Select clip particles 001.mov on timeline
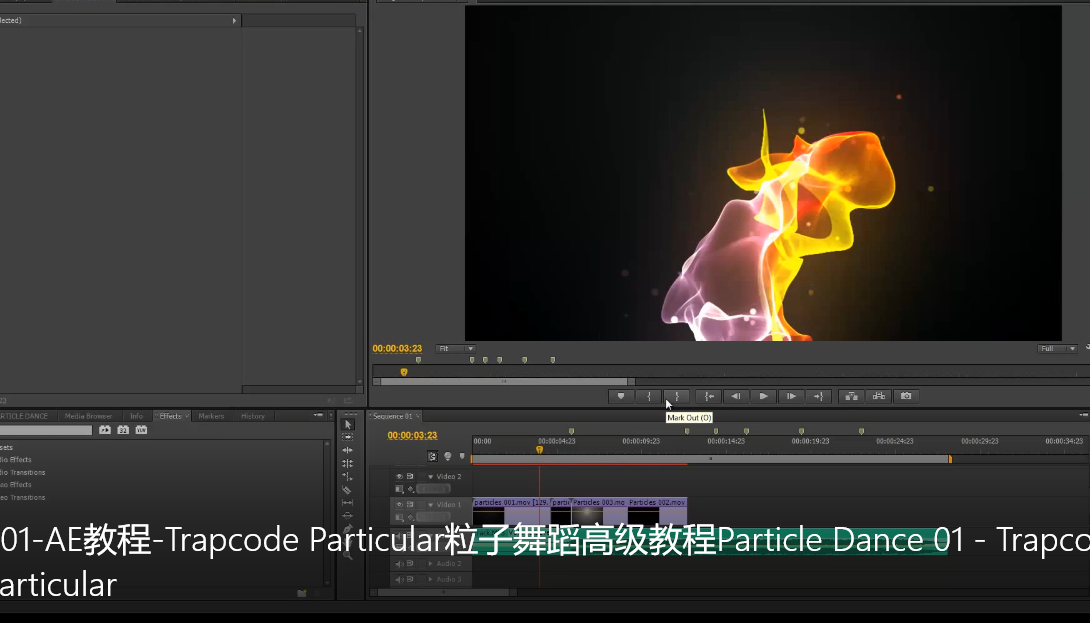The image size is (1090, 623). 511,511
